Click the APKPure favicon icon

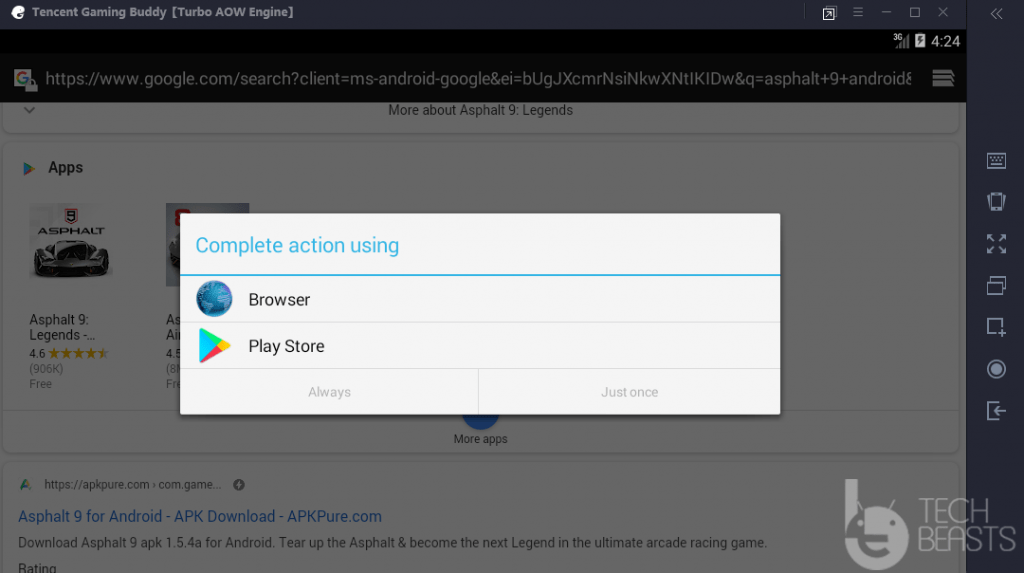pyautogui.click(x=25, y=485)
